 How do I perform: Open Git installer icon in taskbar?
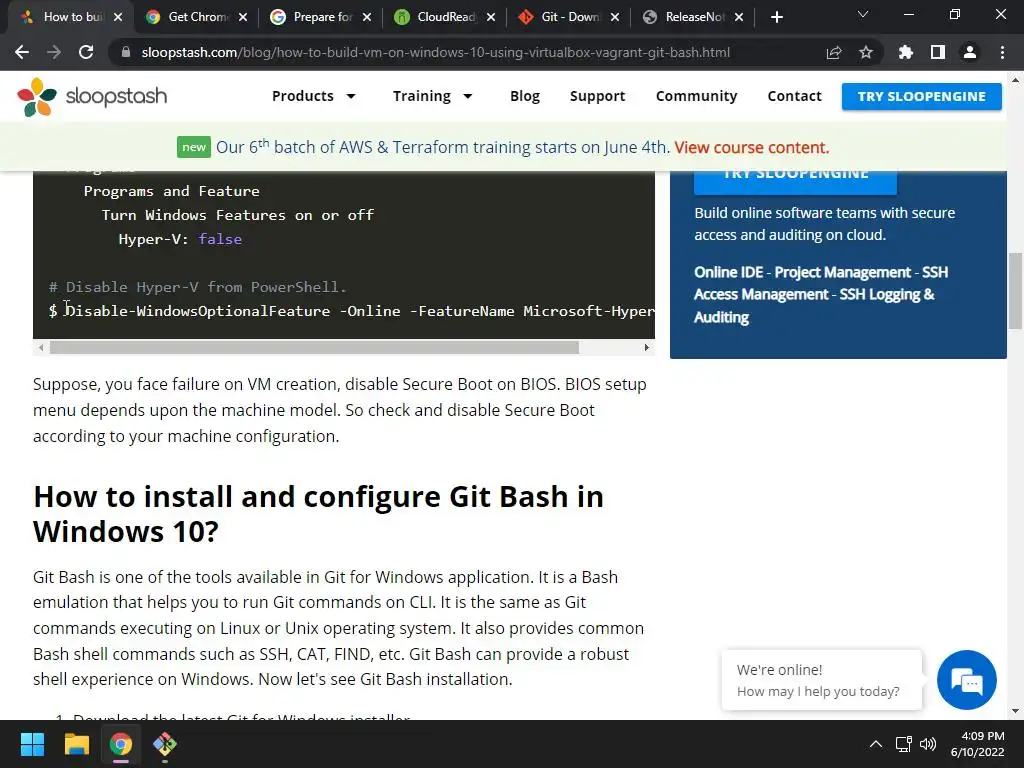pos(165,744)
